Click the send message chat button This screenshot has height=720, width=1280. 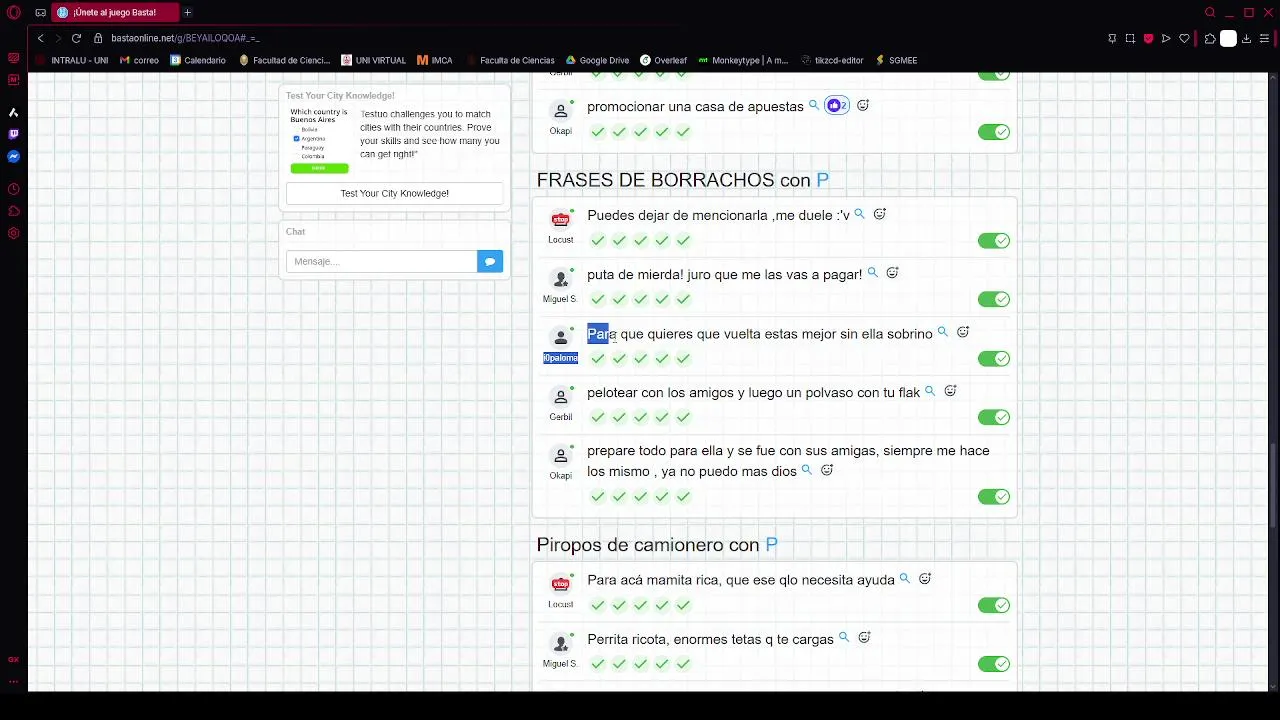pyautogui.click(x=490, y=261)
